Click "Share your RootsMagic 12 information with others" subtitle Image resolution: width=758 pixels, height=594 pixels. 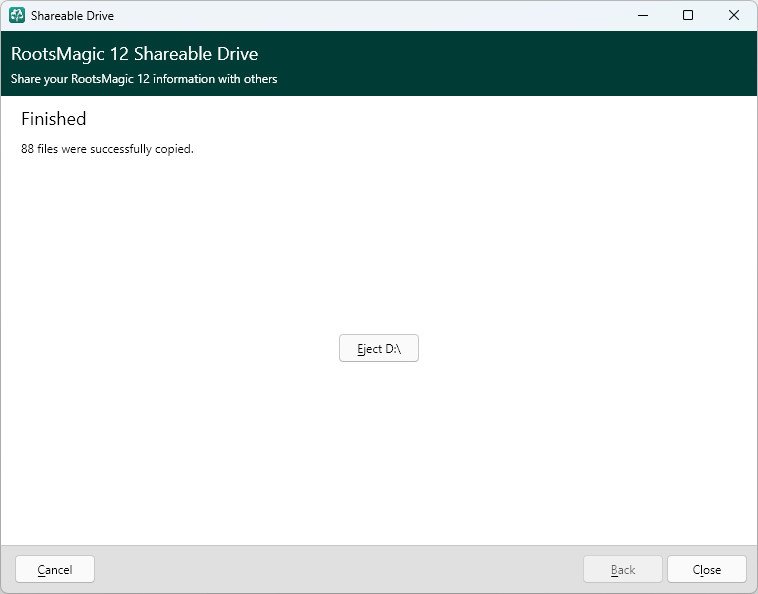pos(144,79)
